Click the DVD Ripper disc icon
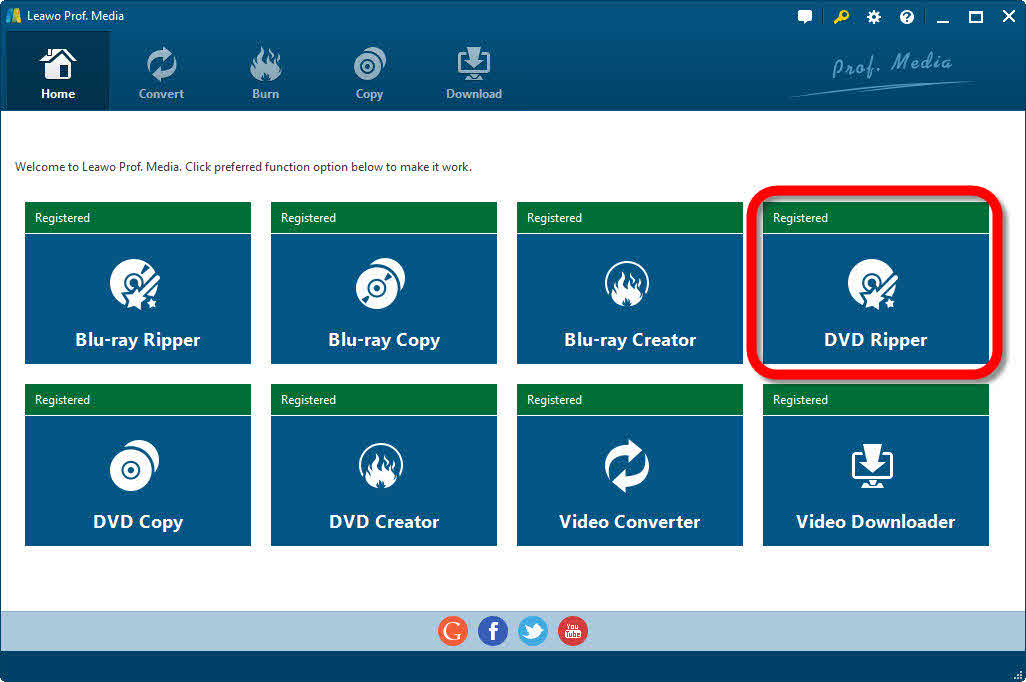Image resolution: width=1026 pixels, height=682 pixels. (873, 284)
